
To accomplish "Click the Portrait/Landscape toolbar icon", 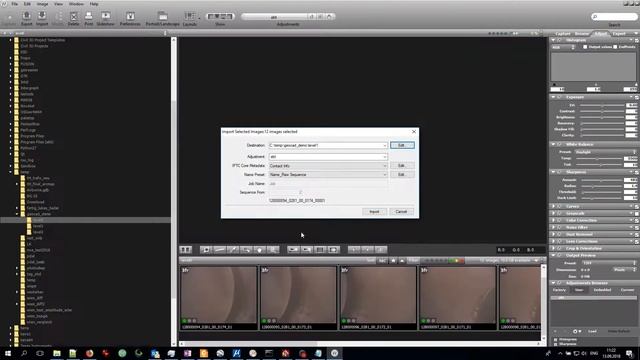I will [162, 16].
